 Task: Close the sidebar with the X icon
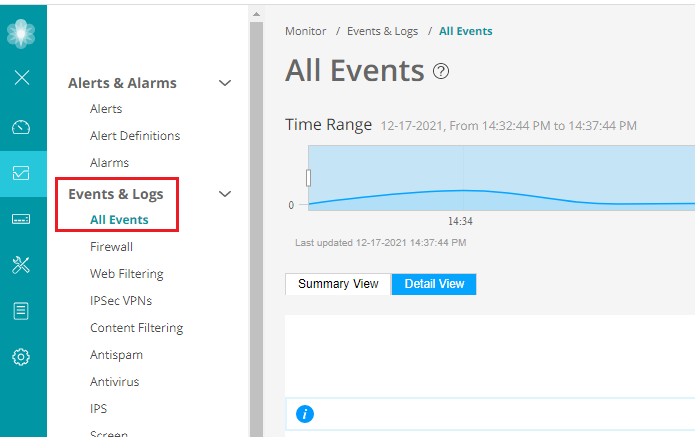[x=22, y=78]
